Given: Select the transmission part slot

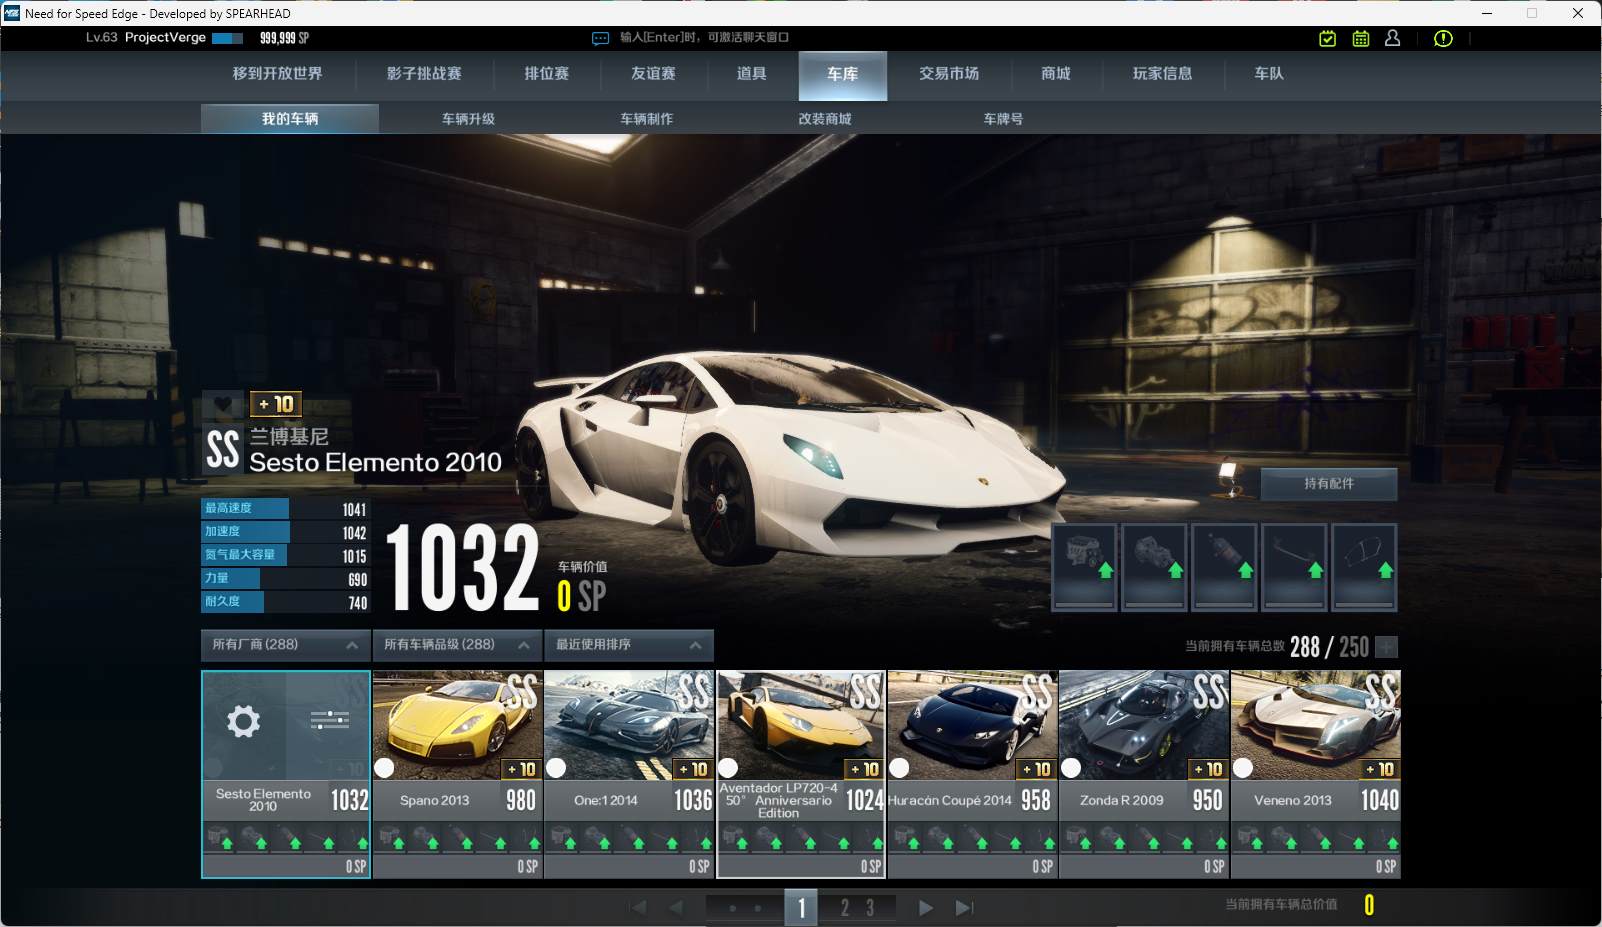Looking at the screenshot, I should click(x=1154, y=566).
